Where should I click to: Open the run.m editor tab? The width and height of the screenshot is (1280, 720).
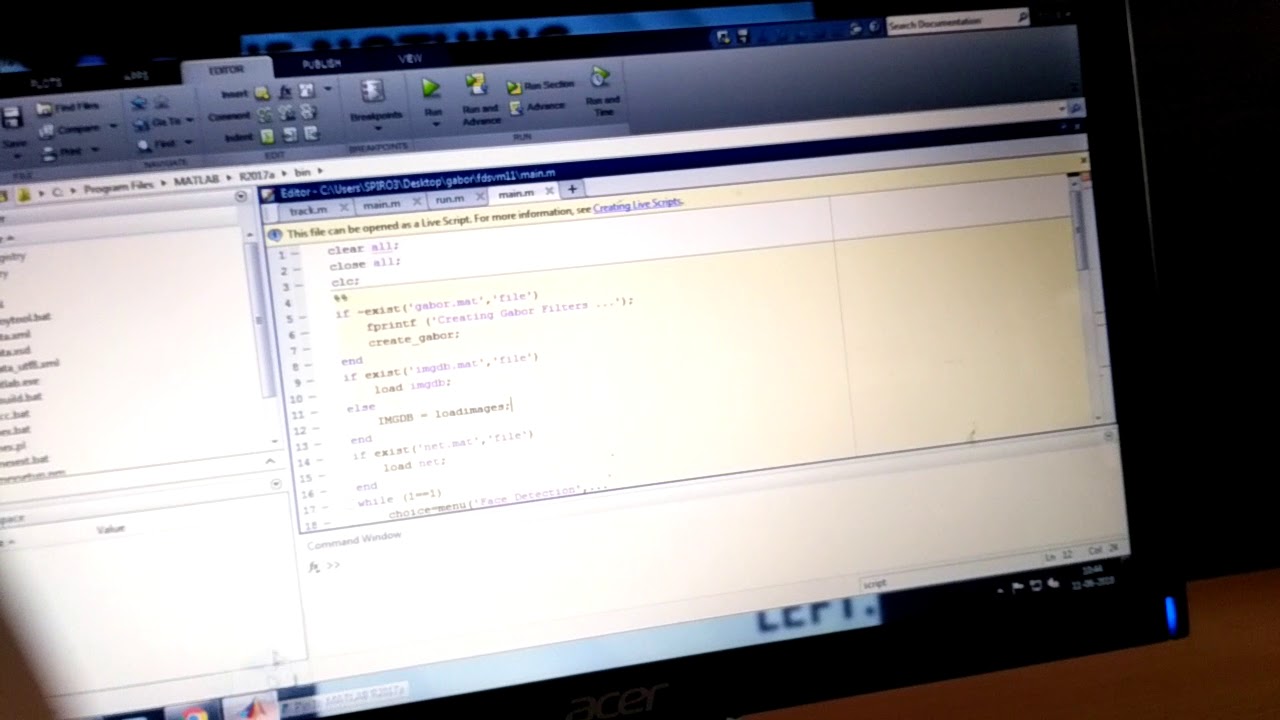click(x=450, y=199)
